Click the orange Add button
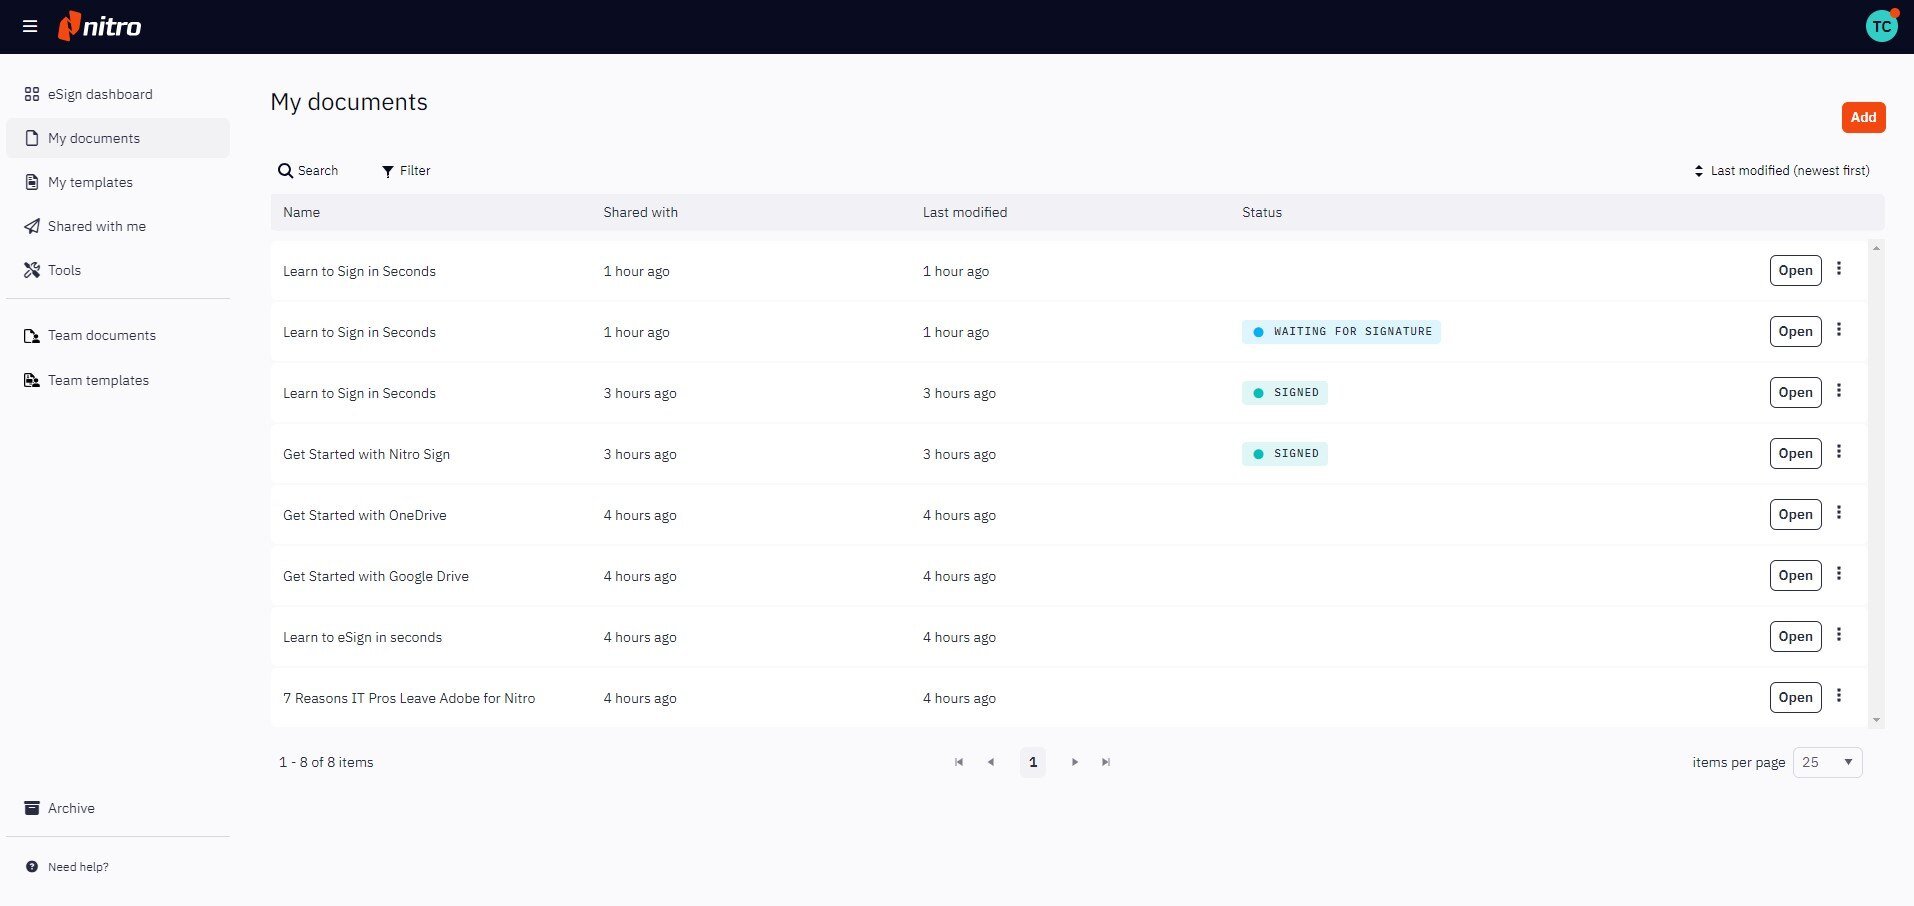Screen dimensions: 1914x906 point(1863,117)
